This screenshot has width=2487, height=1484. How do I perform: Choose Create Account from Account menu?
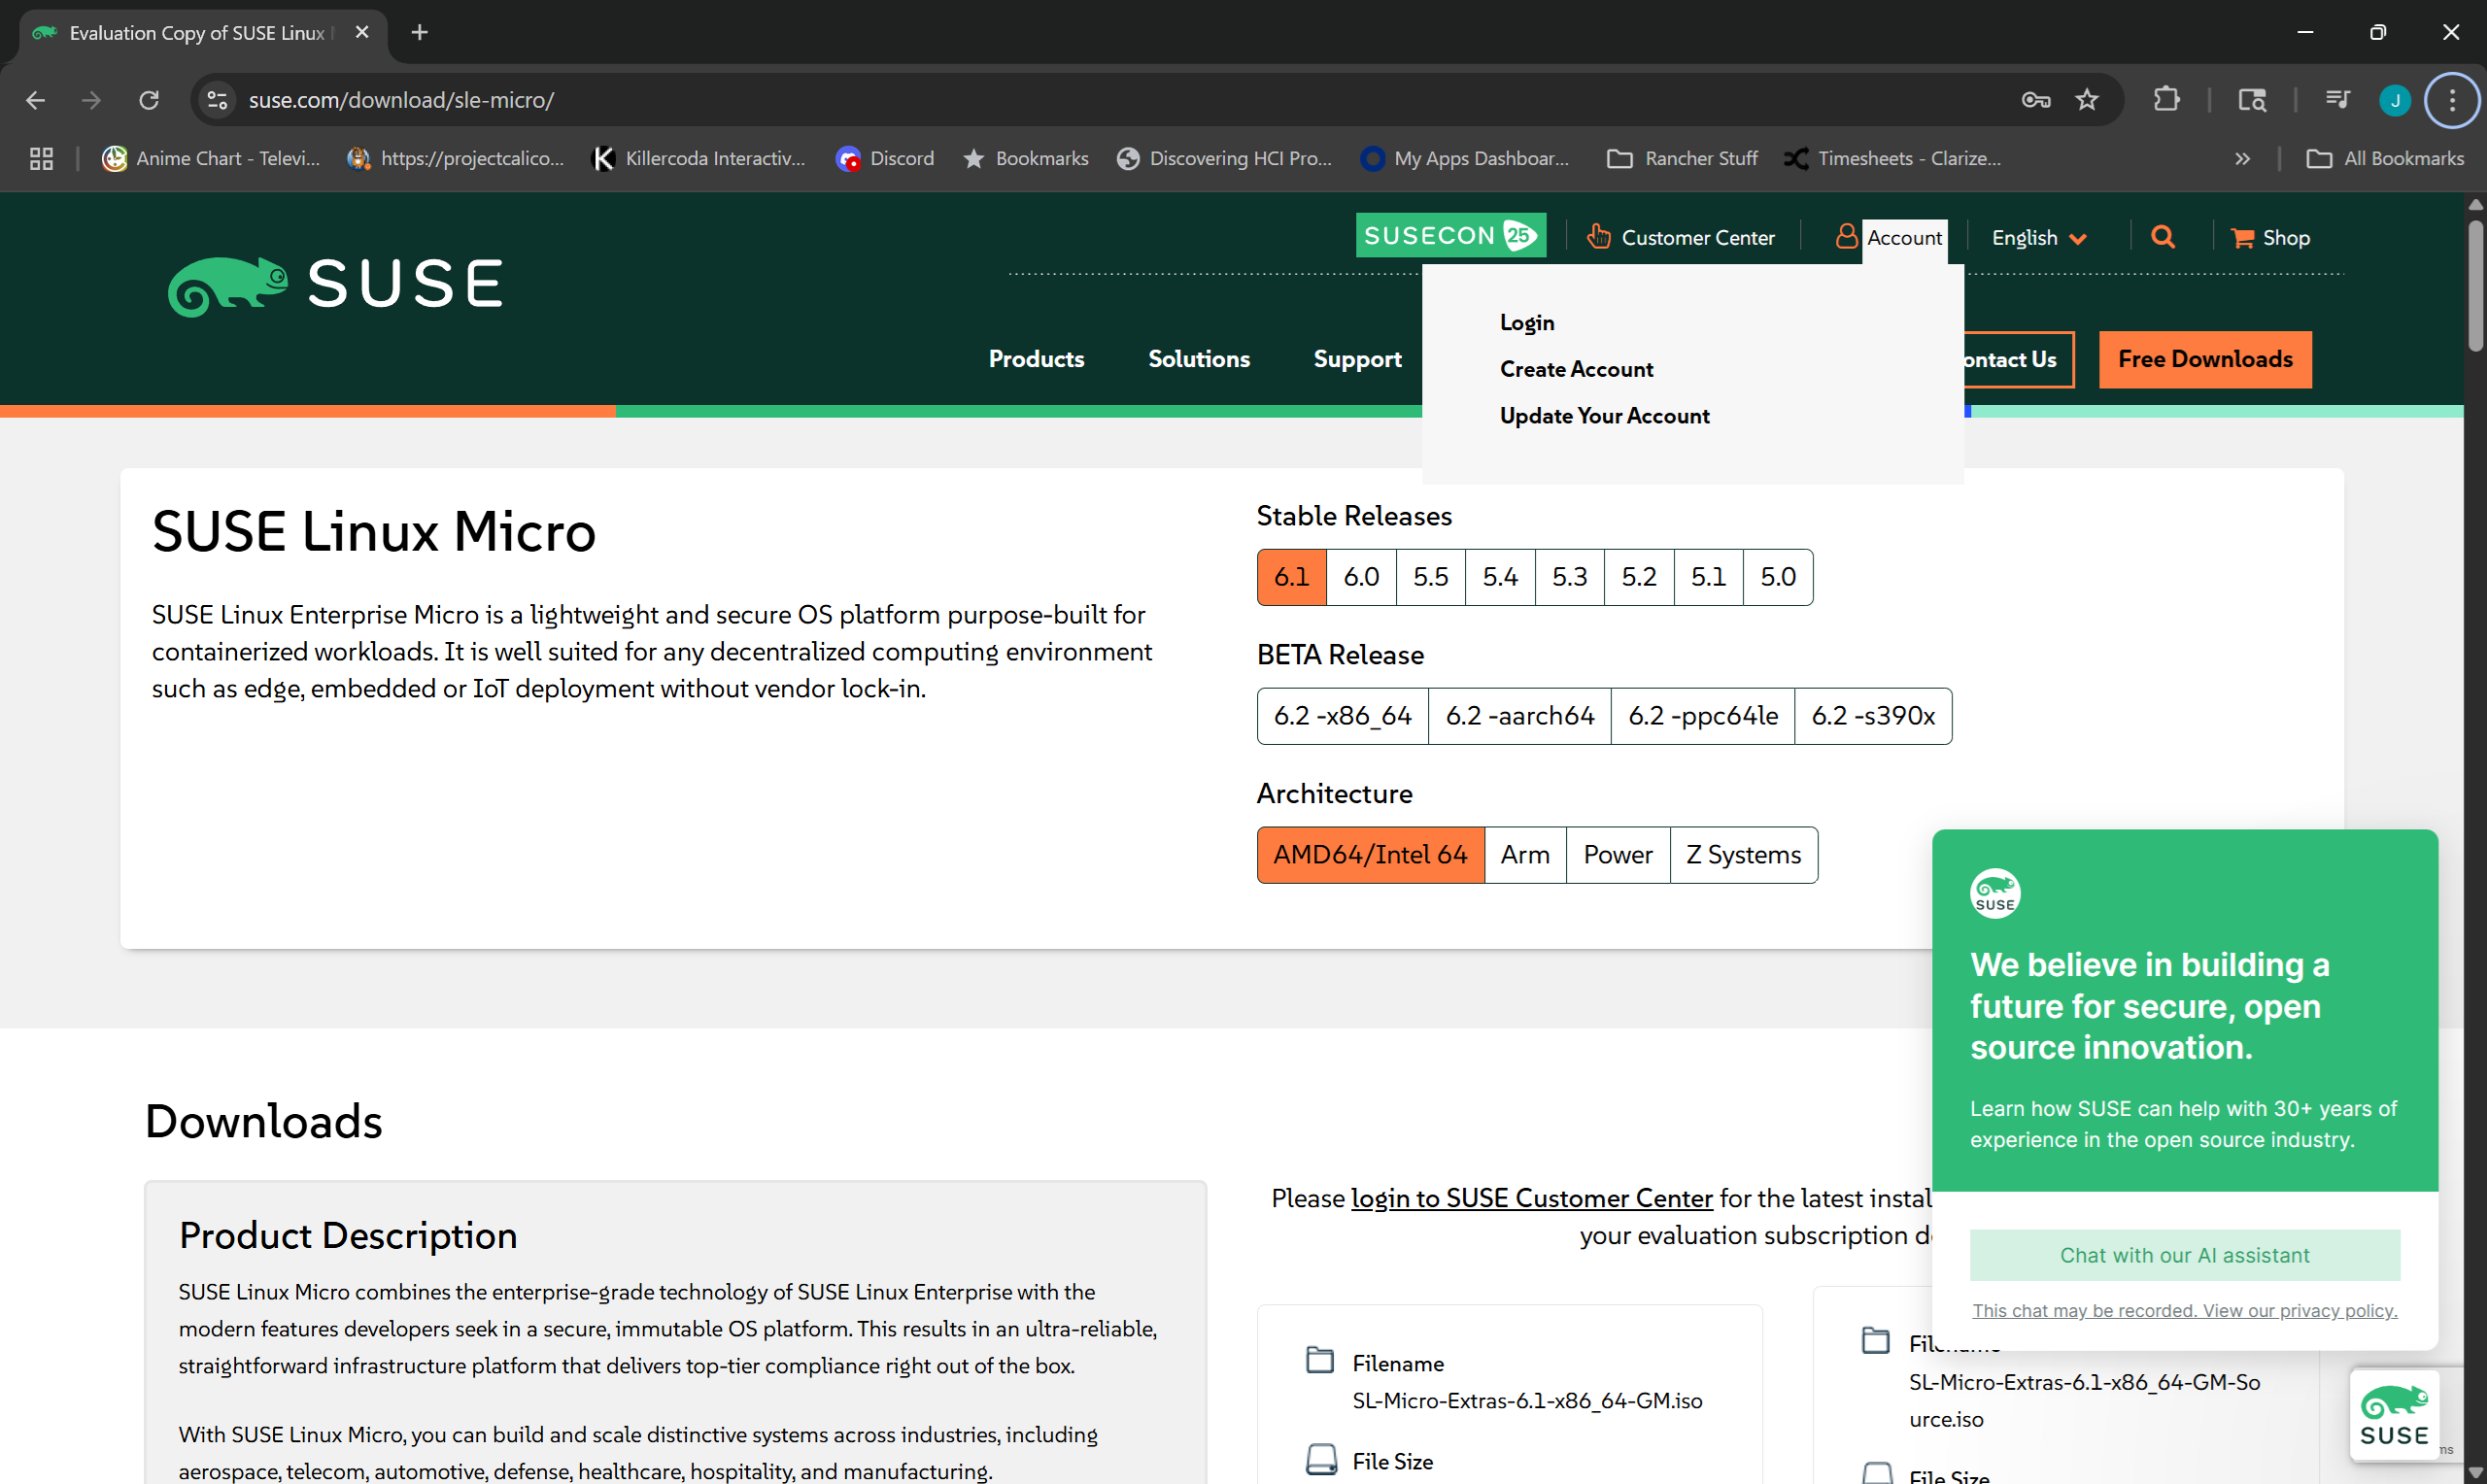pos(1576,369)
